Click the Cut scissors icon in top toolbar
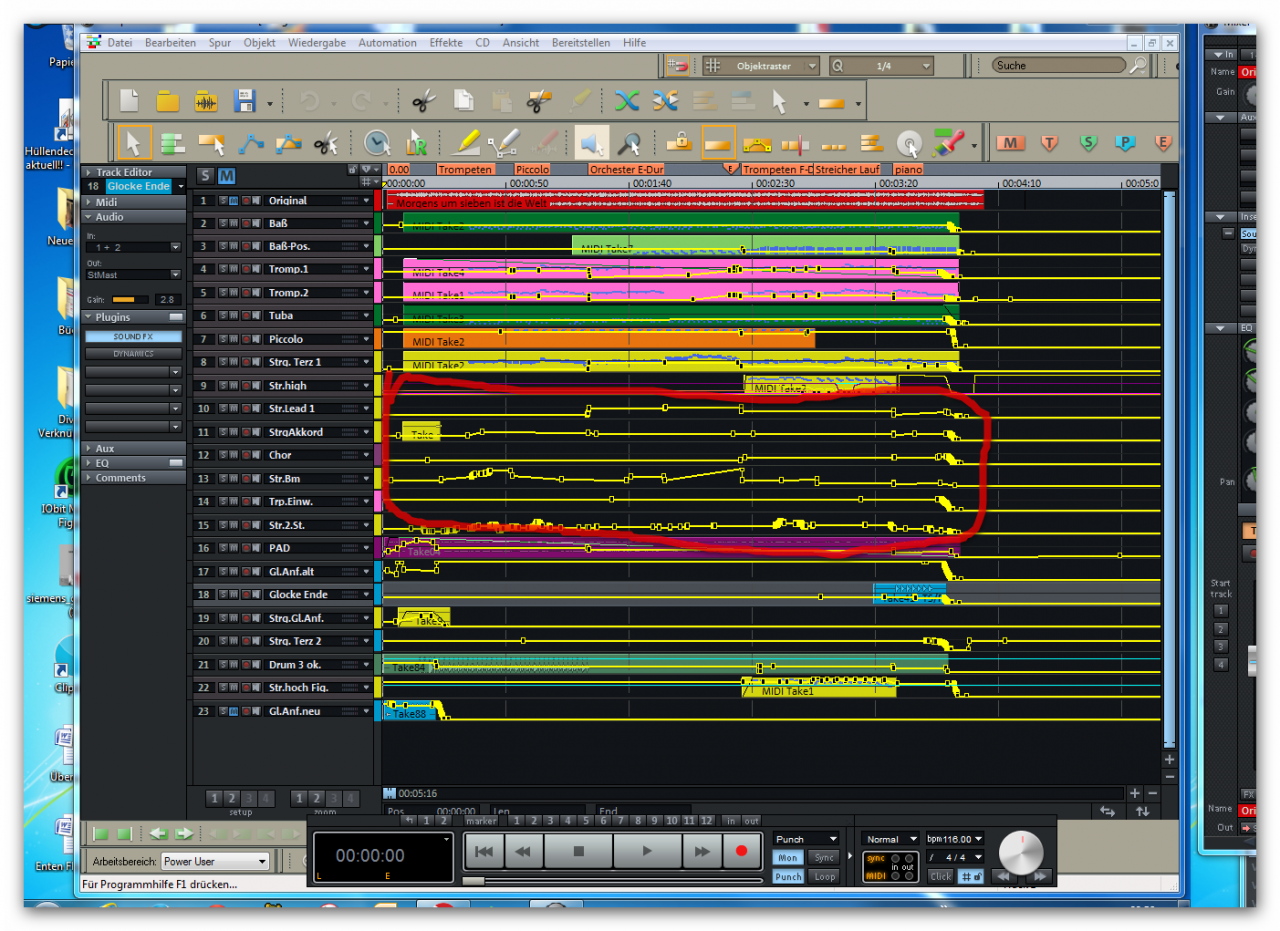 [x=423, y=101]
